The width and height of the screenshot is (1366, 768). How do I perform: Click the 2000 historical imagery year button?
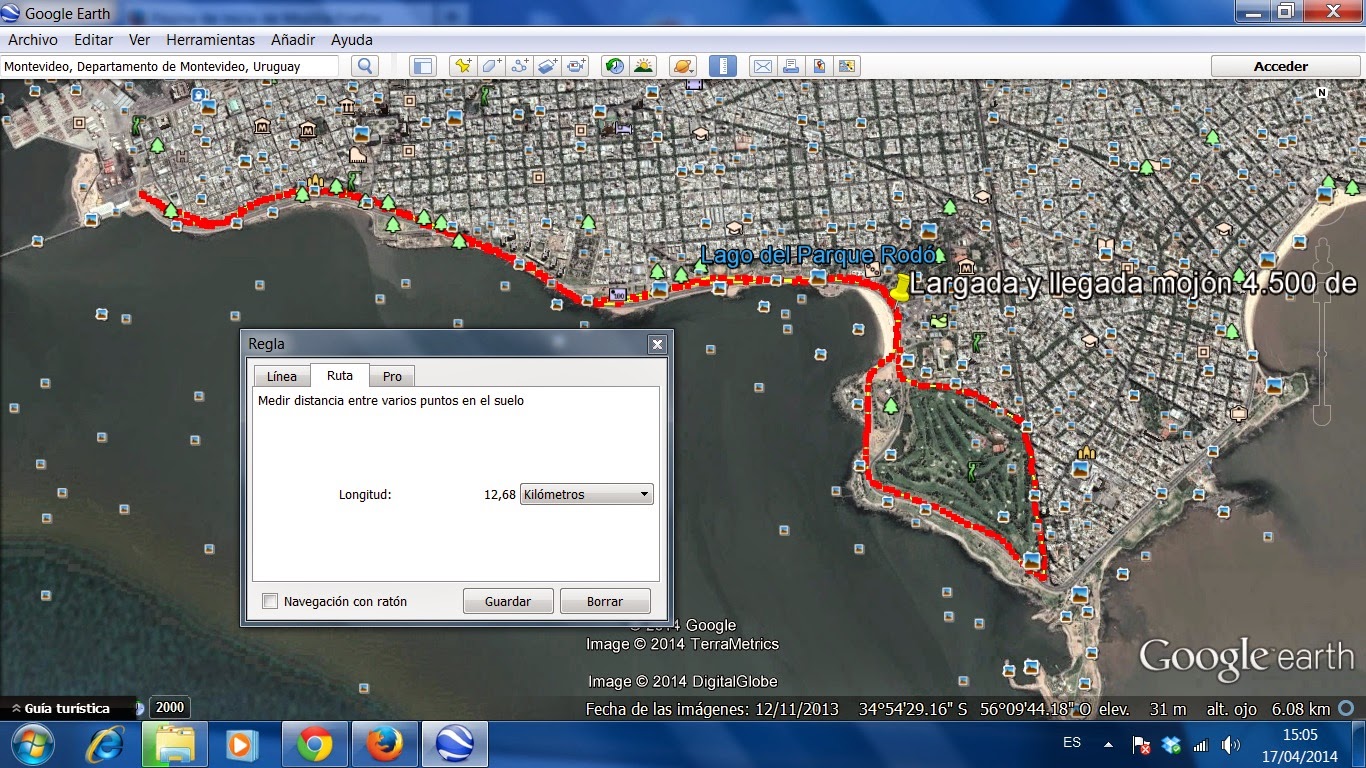click(x=170, y=707)
